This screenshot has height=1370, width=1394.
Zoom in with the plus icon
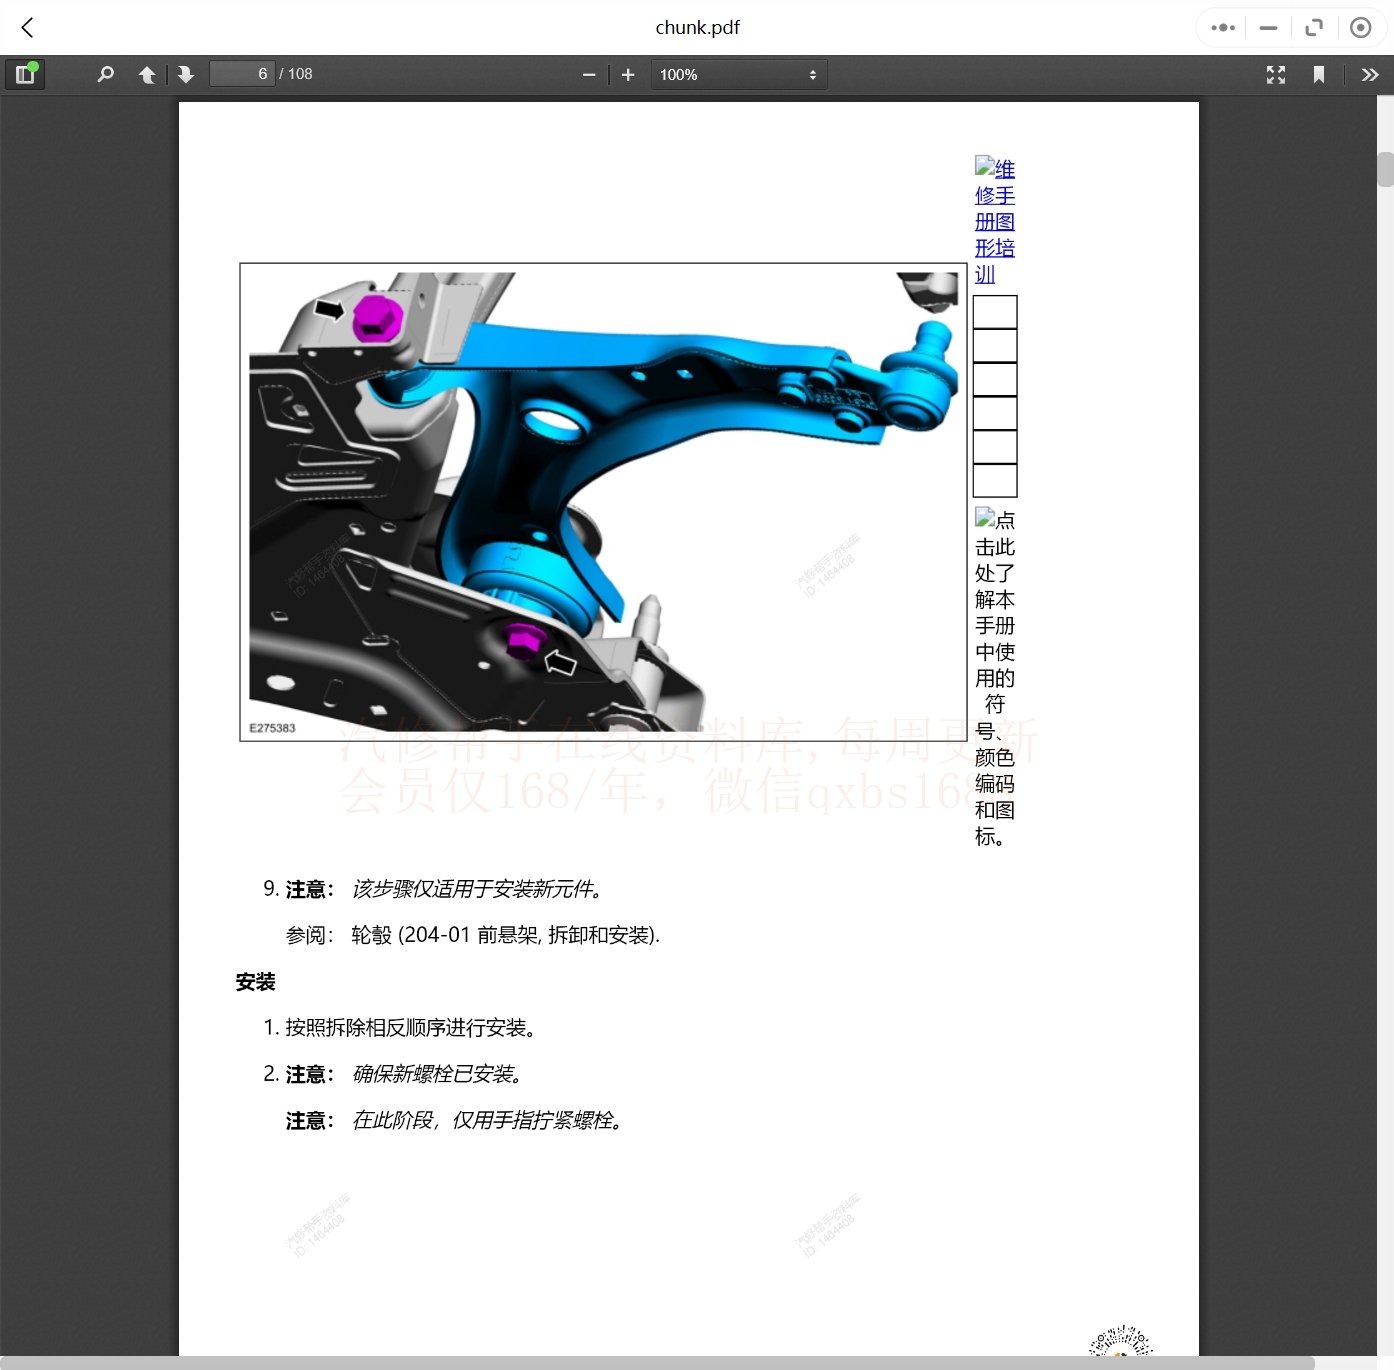[x=628, y=74]
